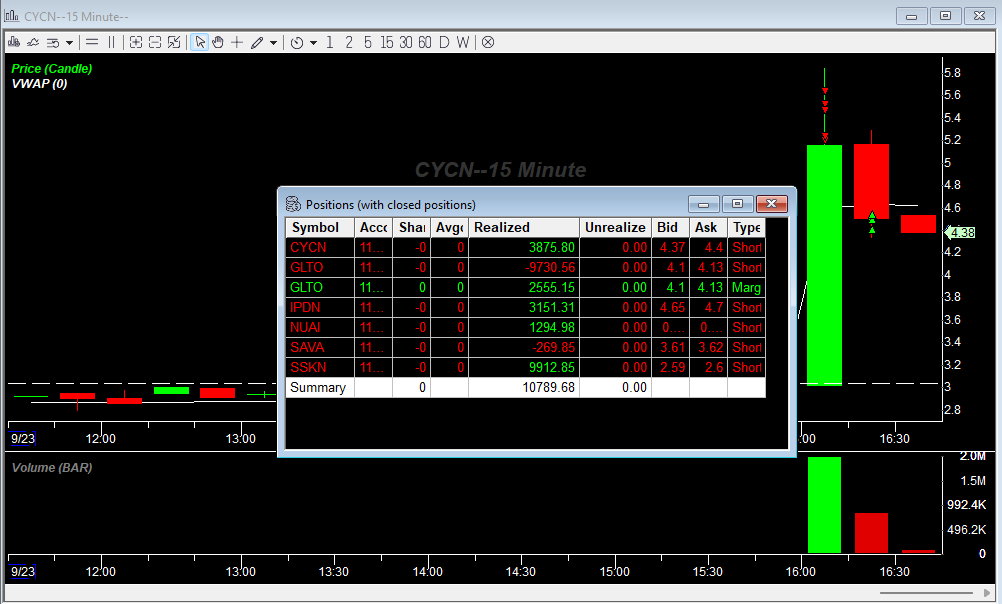Select the vertical lines tool
The height and width of the screenshot is (604, 1002).
coord(111,42)
